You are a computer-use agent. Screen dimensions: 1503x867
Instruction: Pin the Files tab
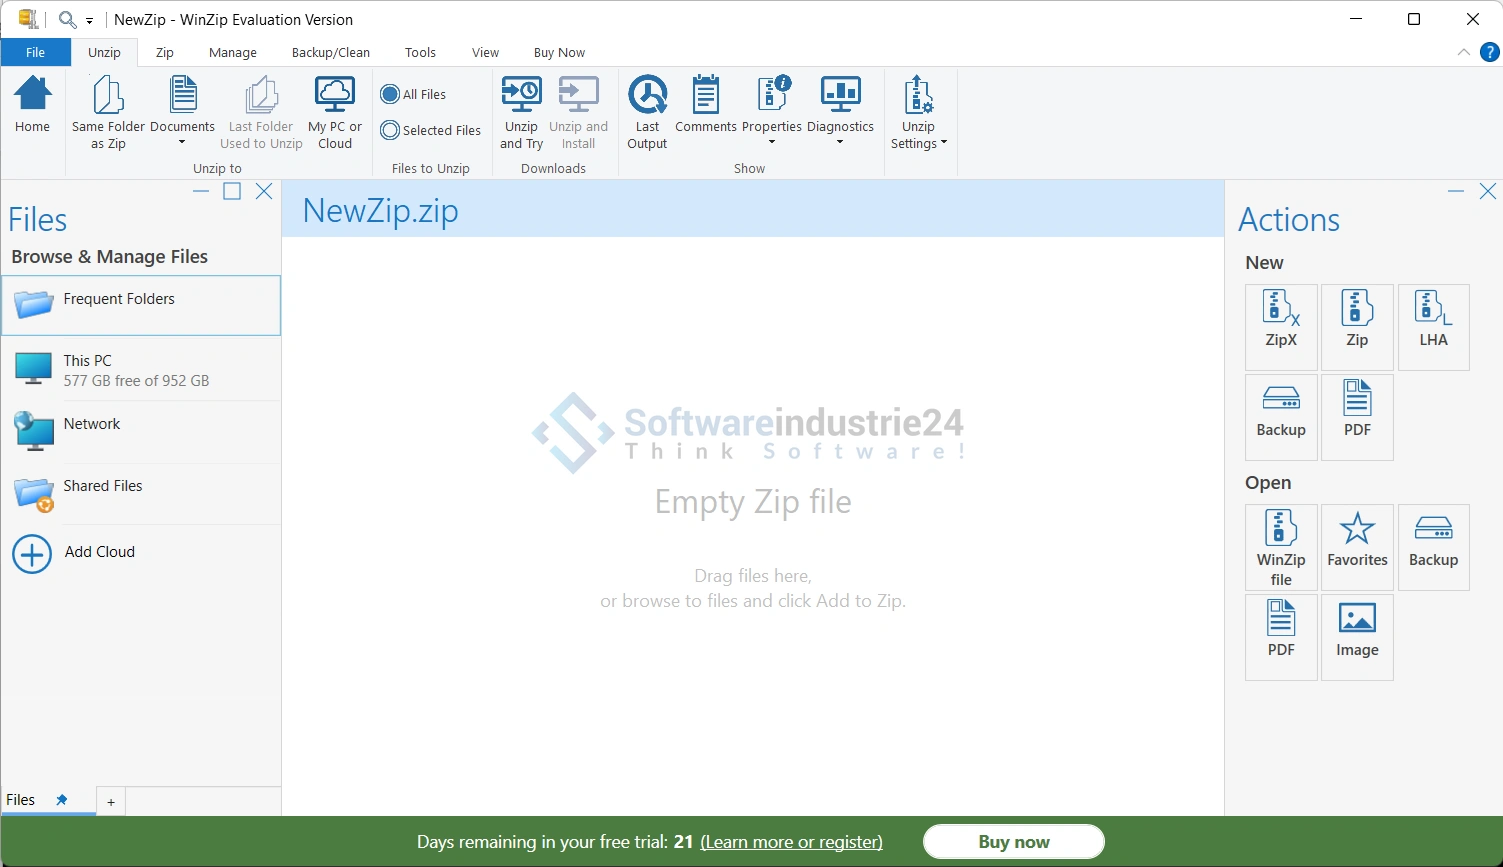click(62, 800)
